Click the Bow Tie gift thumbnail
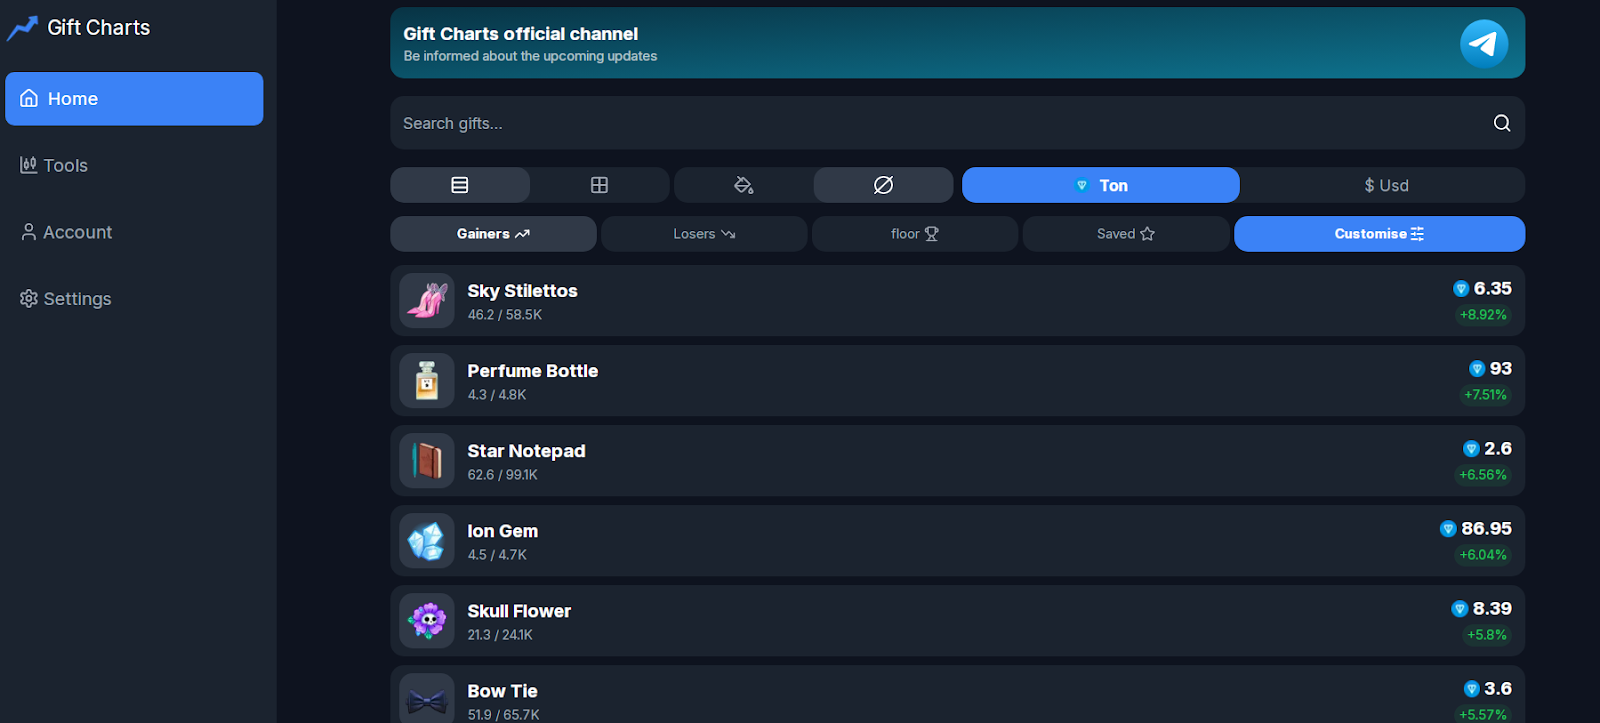The height and width of the screenshot is (723, 1600). tap(427, 699)
